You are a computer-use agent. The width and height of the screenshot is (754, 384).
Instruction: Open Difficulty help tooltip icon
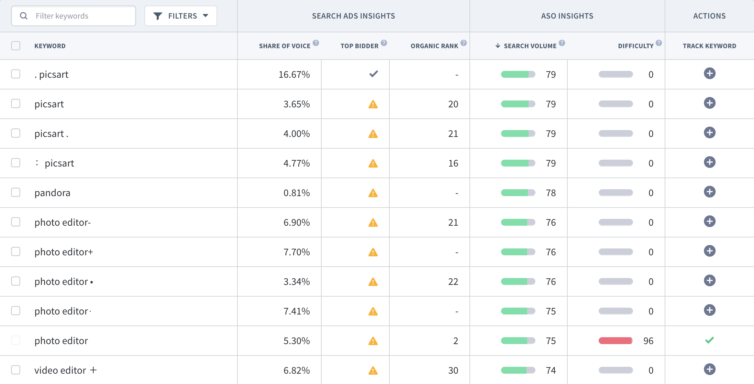[x=659, y=43]
